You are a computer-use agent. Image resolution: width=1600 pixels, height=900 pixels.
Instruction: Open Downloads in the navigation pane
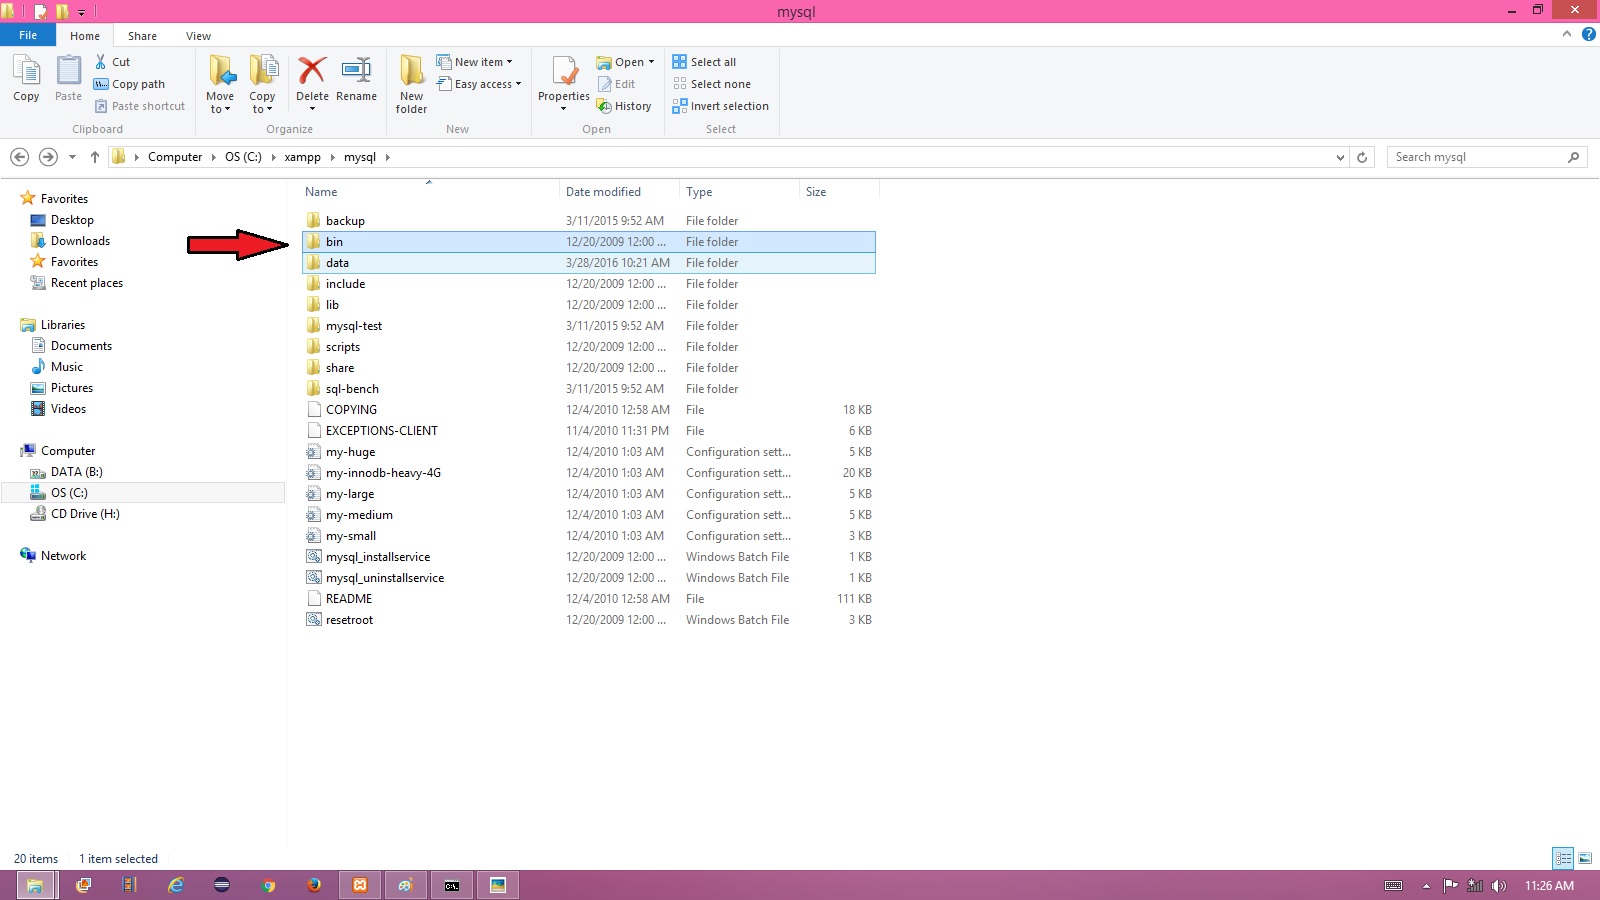click(80, 241)
